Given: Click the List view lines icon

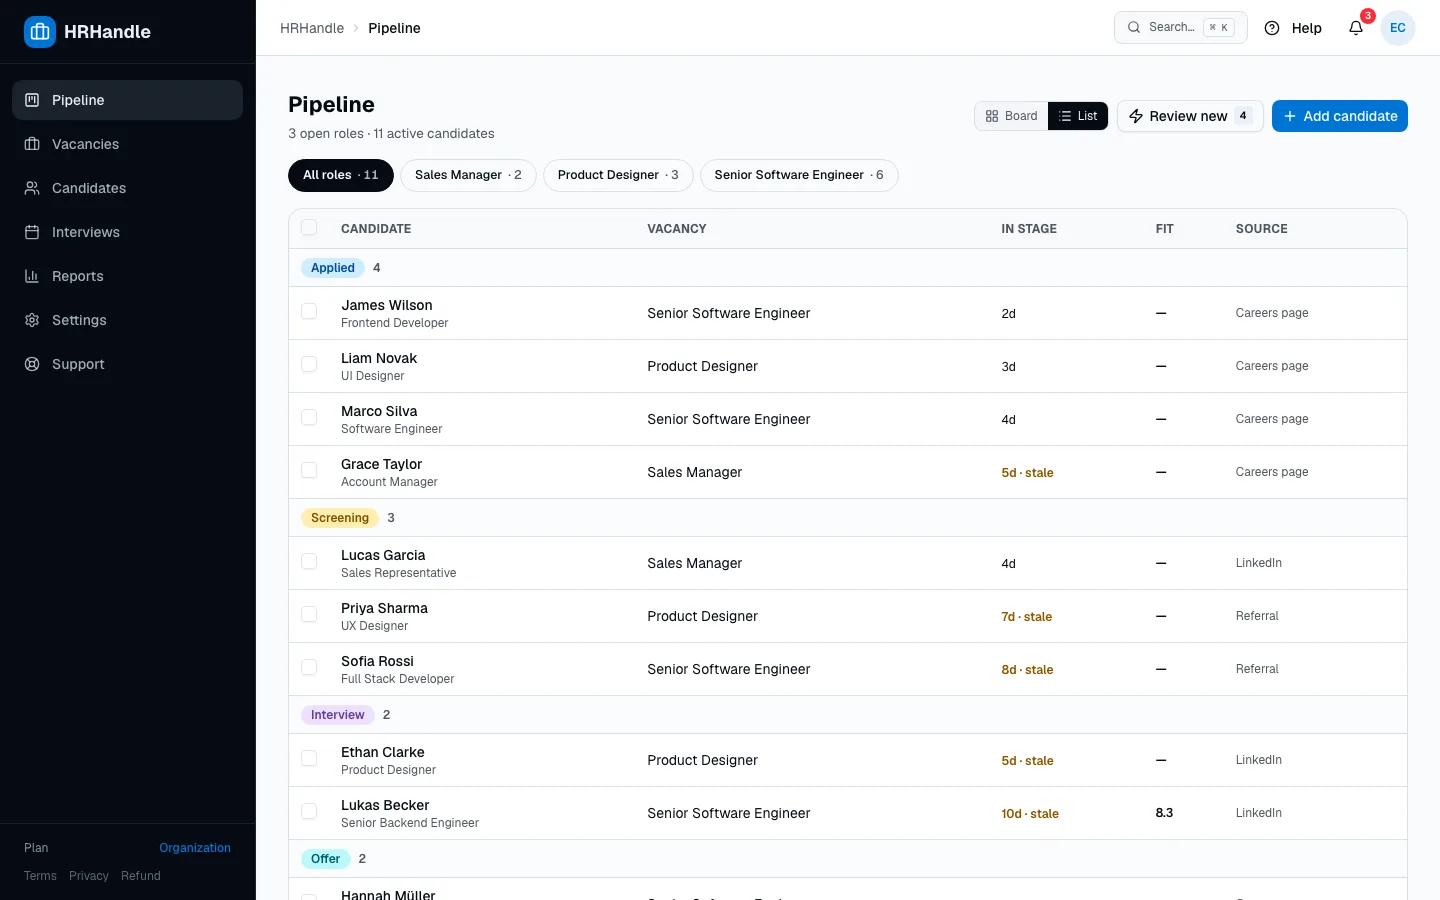Looking at the screenshot, I should pos(1065,116).
